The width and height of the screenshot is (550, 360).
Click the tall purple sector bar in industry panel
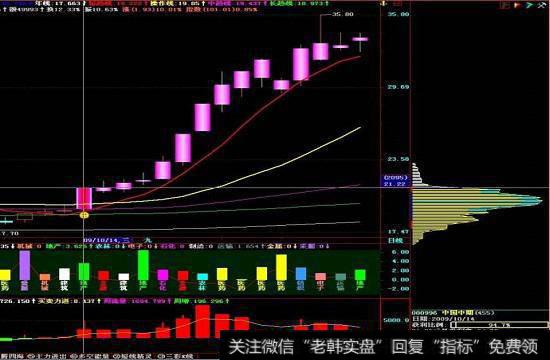25,265
